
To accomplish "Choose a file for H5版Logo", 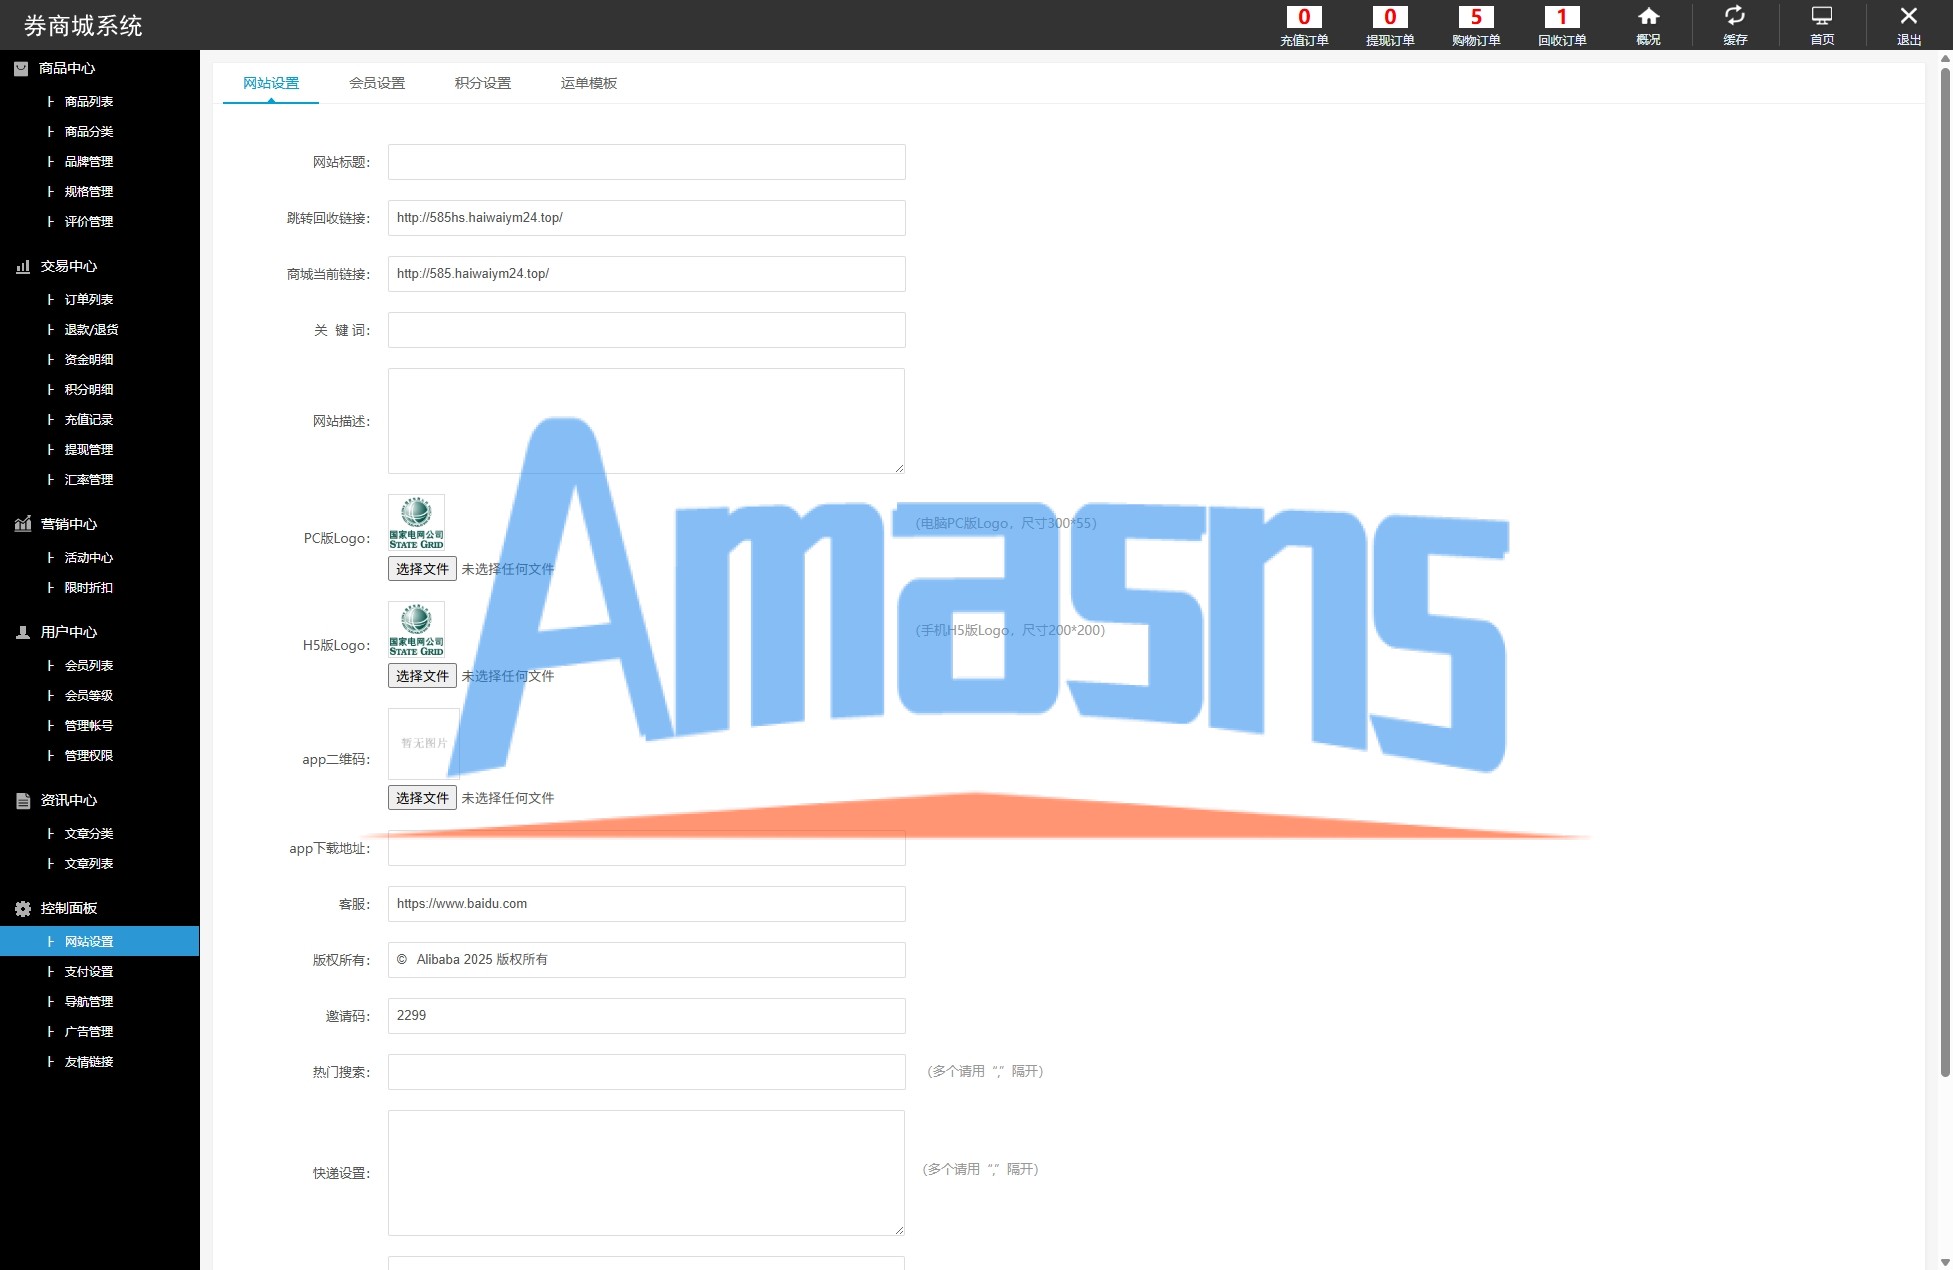I will click(422, 676).
